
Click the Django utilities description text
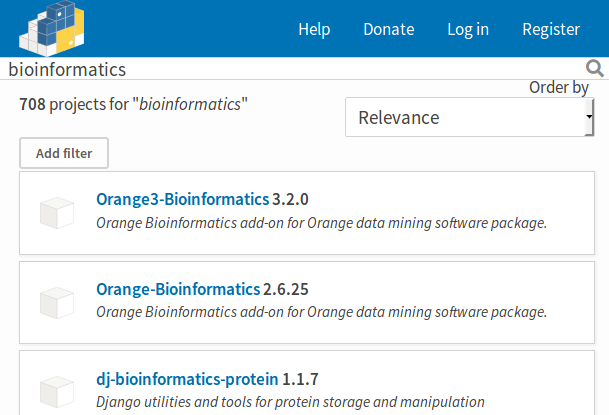coord(290,402)
